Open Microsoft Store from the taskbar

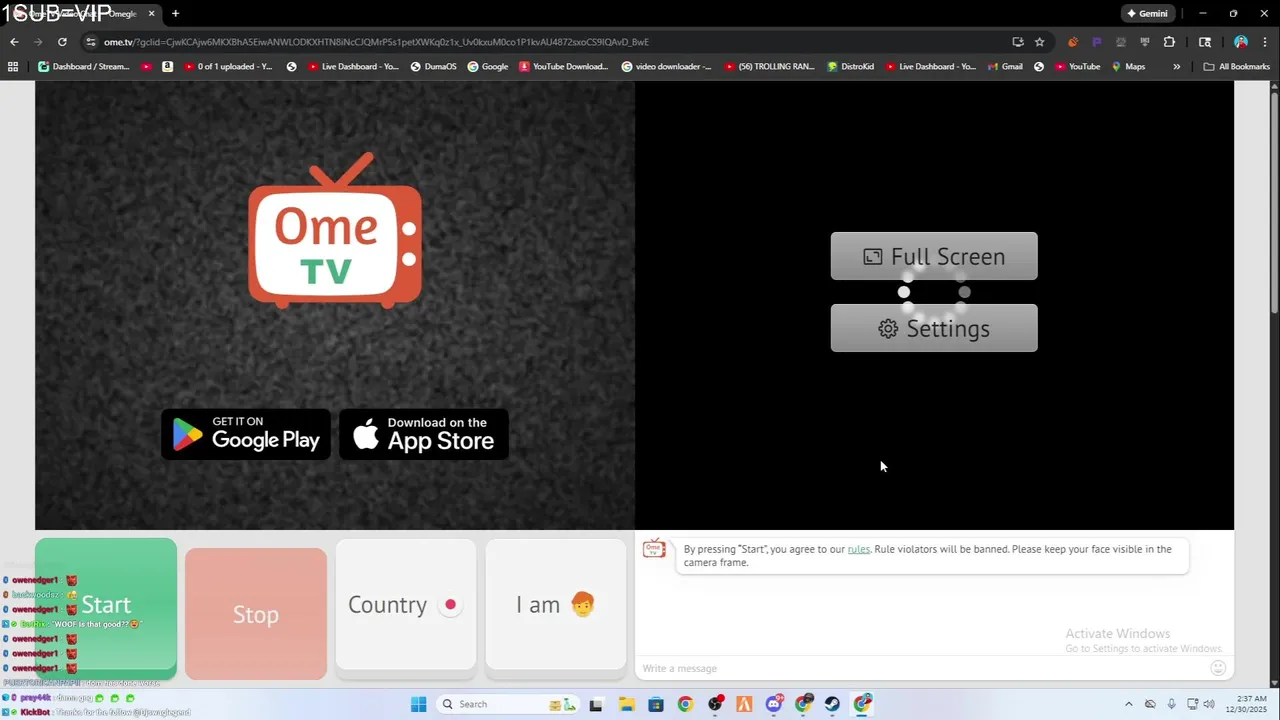coord(655,704)
